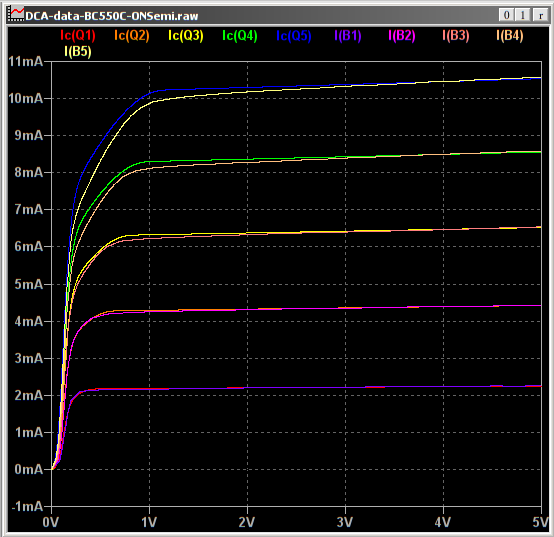554x537 pixels.
Task: Click the waveform window icon in title bar
Action: [16, 14]
